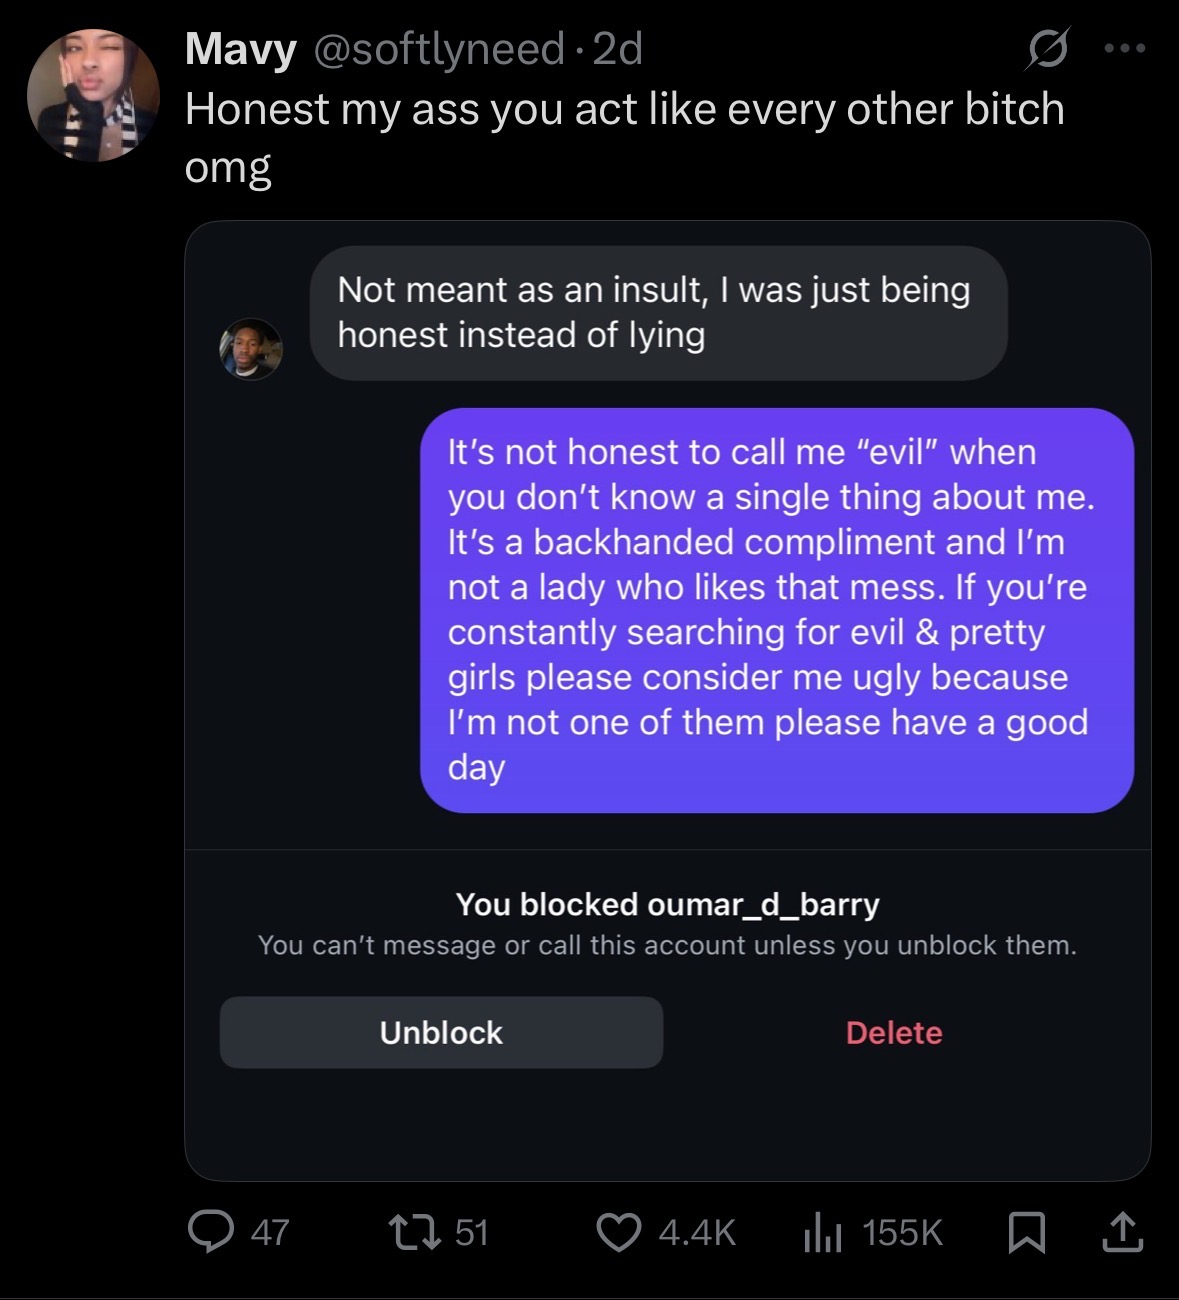Tap the purple reply message bubble
Image resolution: width=1179 pixels, height=1300 pixels.
pos(776,609)
